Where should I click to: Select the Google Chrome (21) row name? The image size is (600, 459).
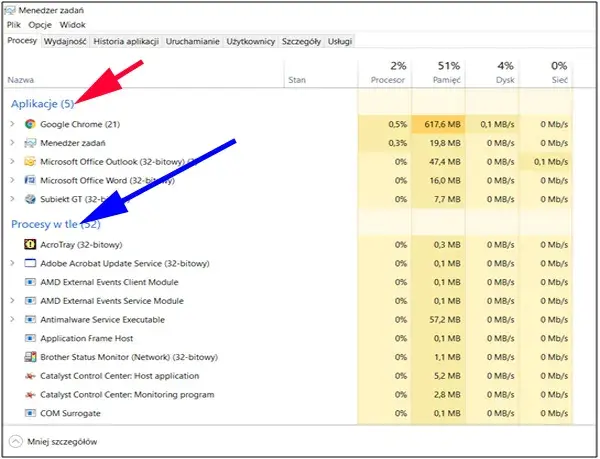point(80,124)
